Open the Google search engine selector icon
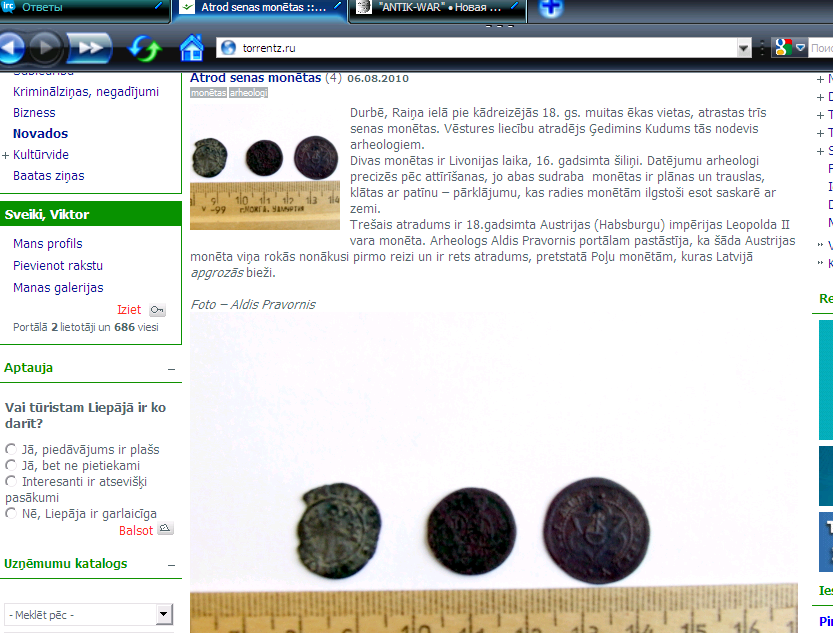This screenshot has height=633, width=833. coord(783,48)
